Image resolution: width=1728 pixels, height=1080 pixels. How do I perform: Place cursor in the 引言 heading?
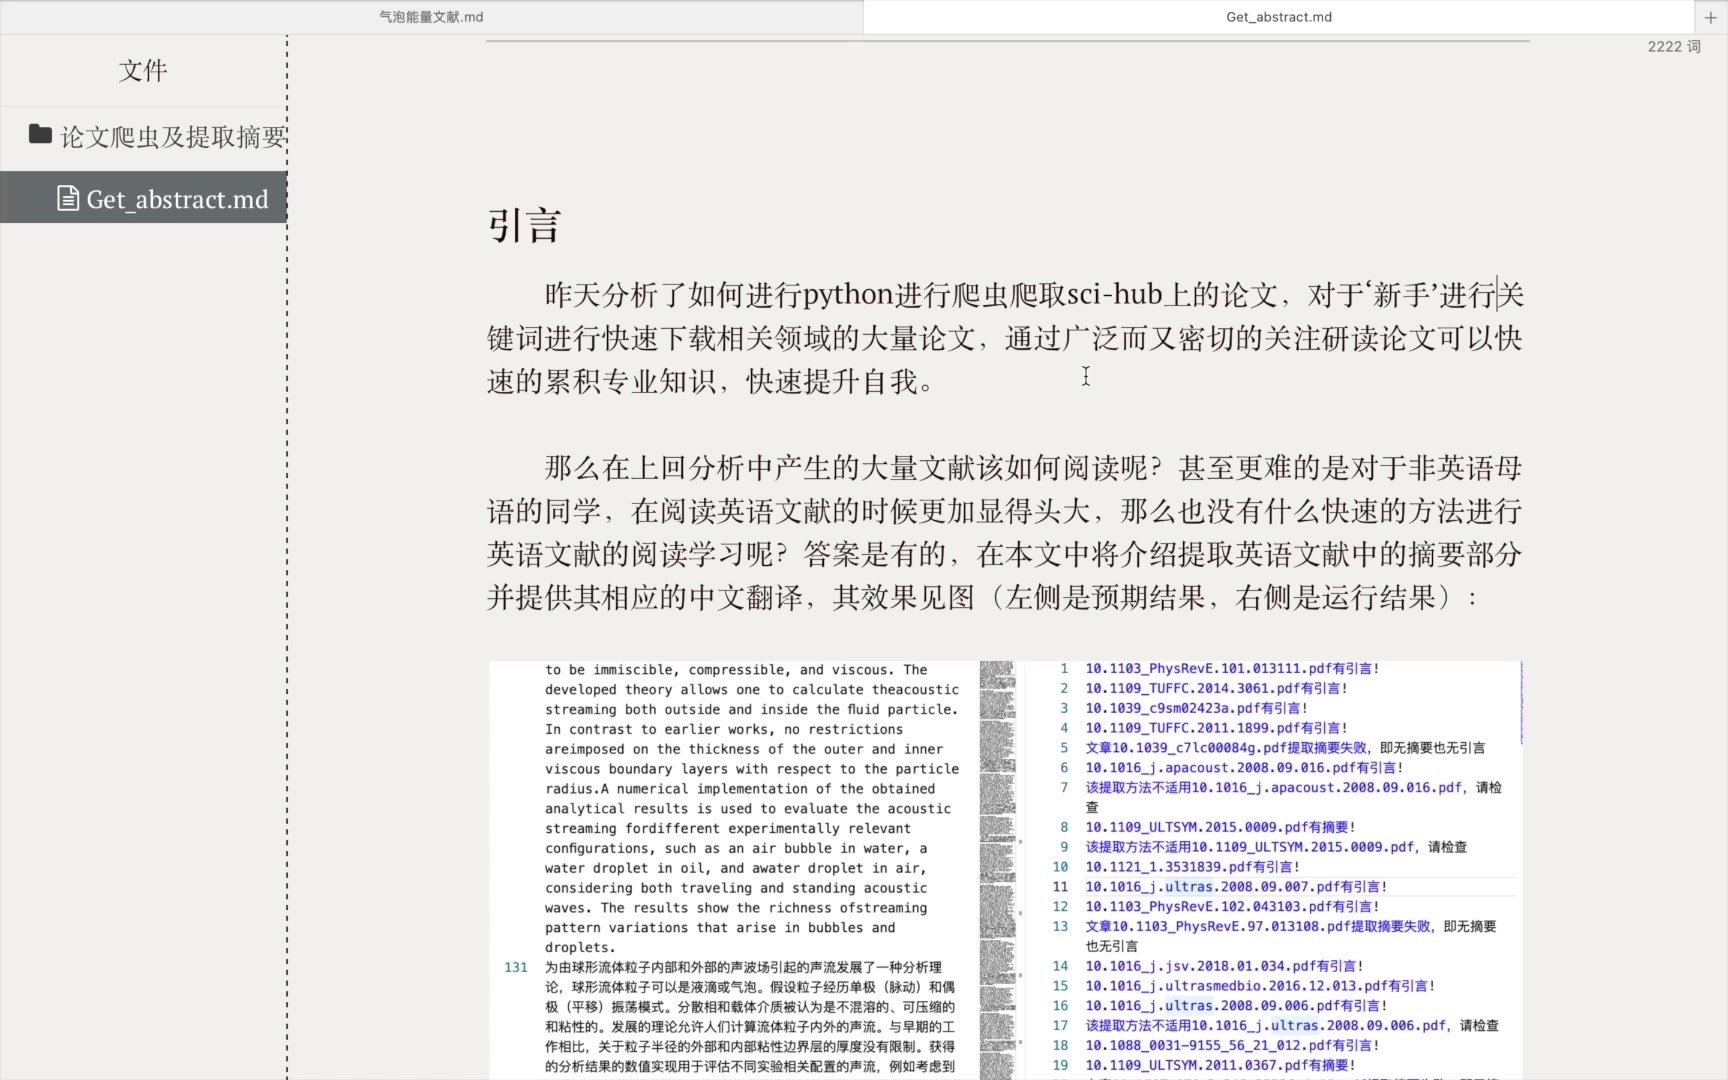524,225
